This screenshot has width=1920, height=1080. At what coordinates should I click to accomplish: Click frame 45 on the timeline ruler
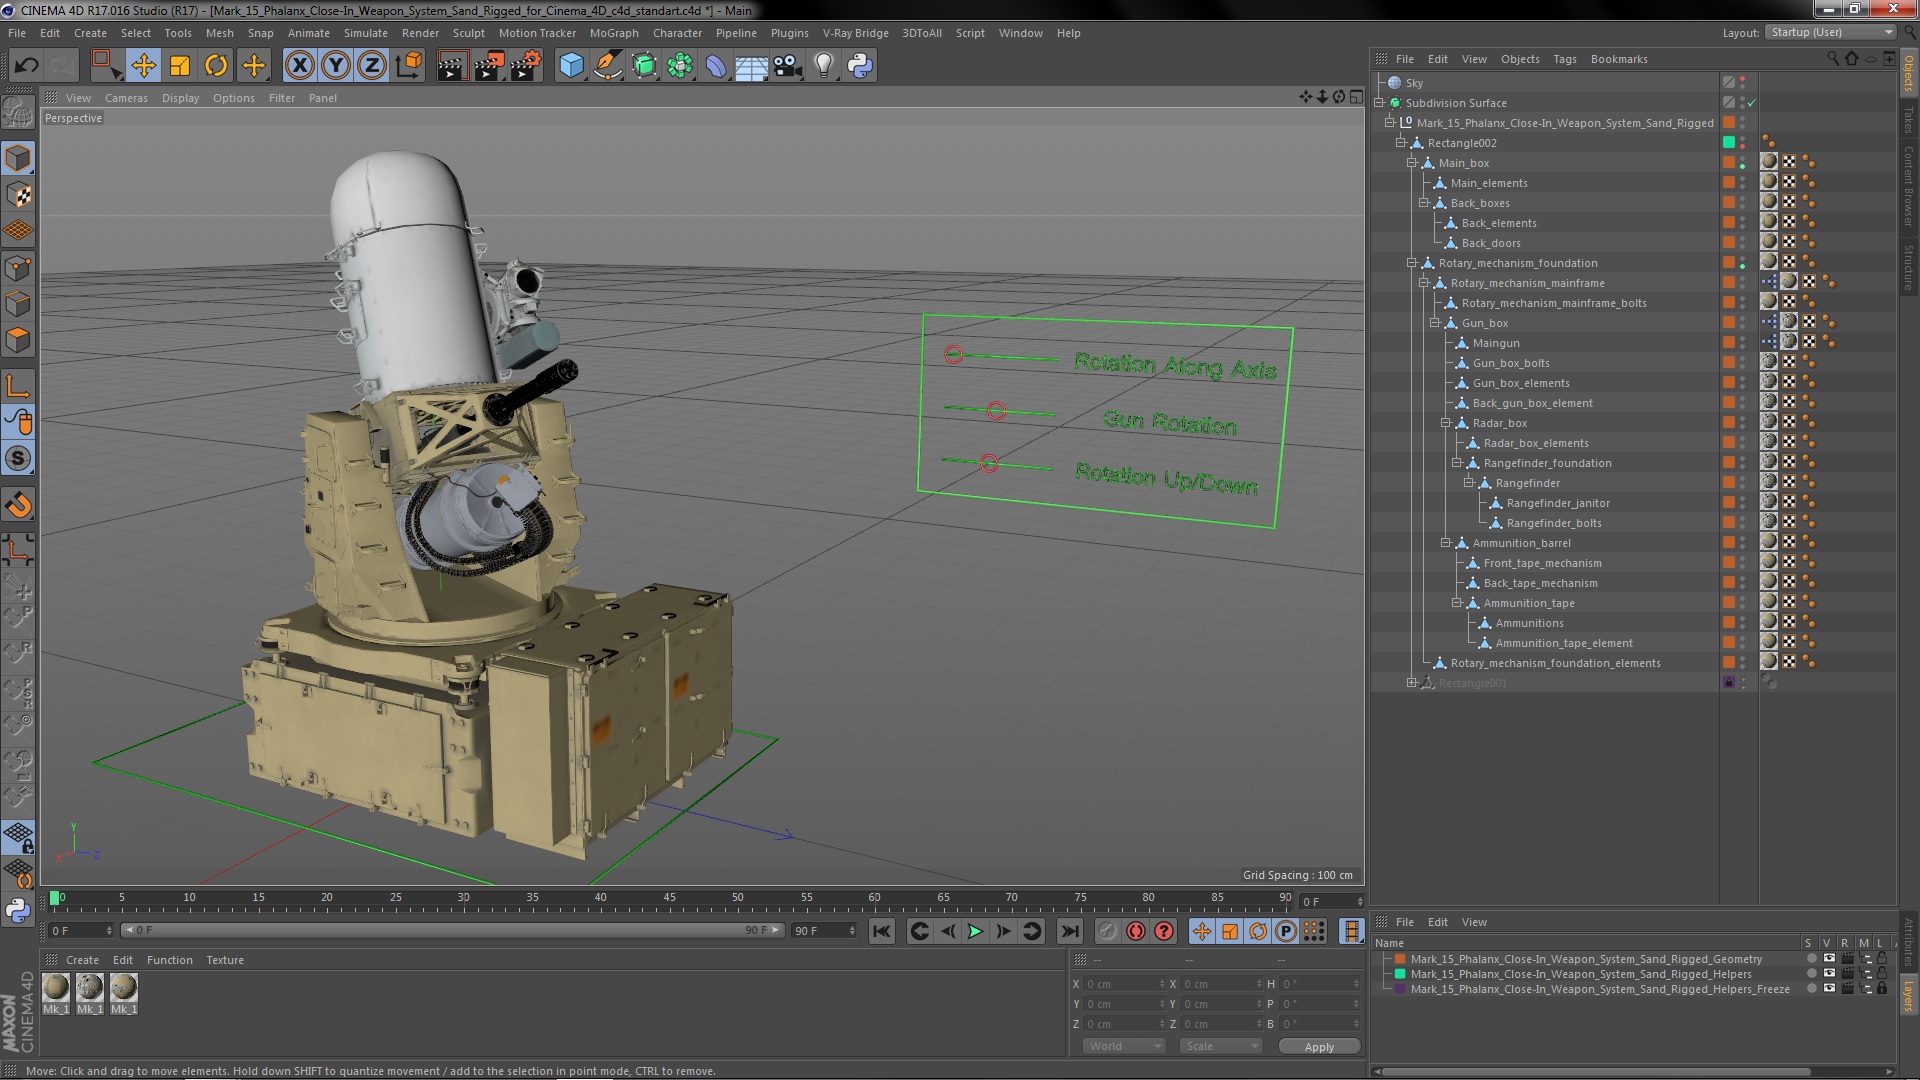click(x=669, y=899)
